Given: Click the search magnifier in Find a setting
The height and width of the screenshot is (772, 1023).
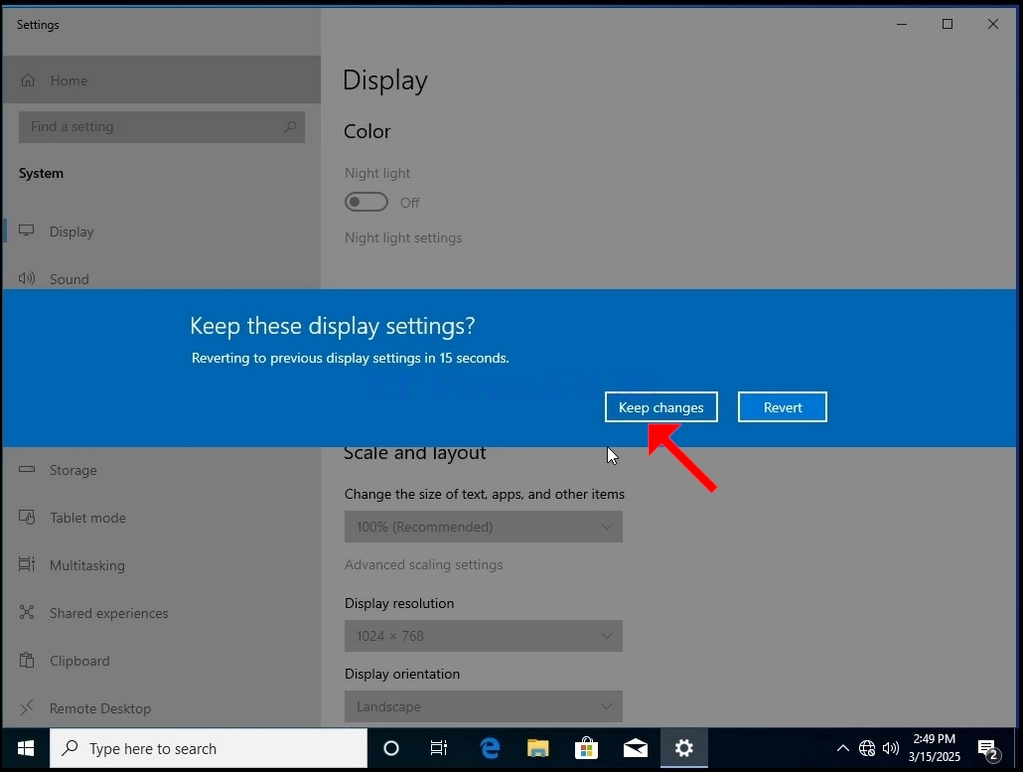Looking at the screenshot, I should point(290,127).
